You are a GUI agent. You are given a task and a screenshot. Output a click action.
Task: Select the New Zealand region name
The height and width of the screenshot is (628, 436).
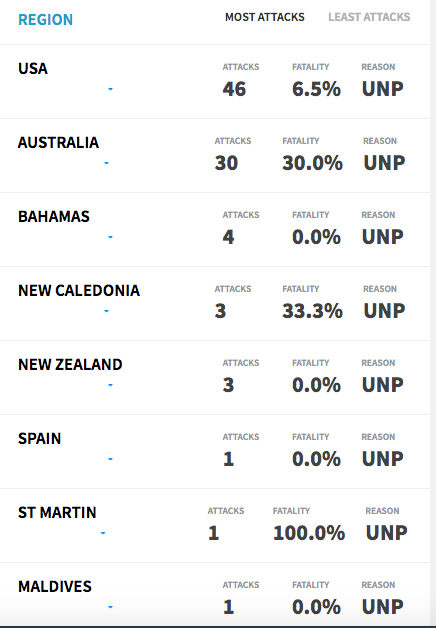pos(70,364)
